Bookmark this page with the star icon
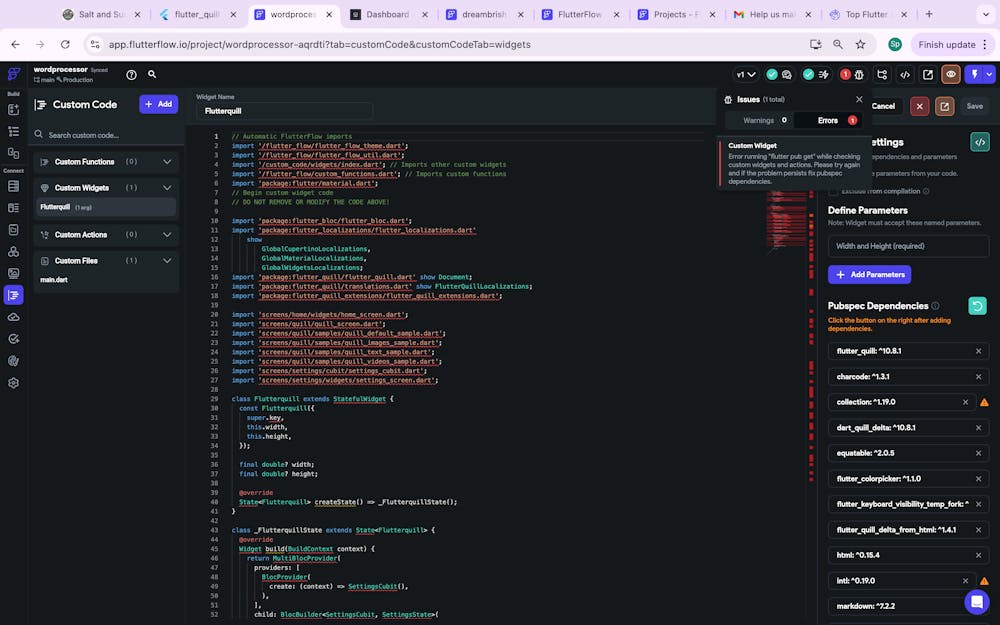The height and width of the screenshot is (625, 1000). pyautogui.click(x=860, y=45)
